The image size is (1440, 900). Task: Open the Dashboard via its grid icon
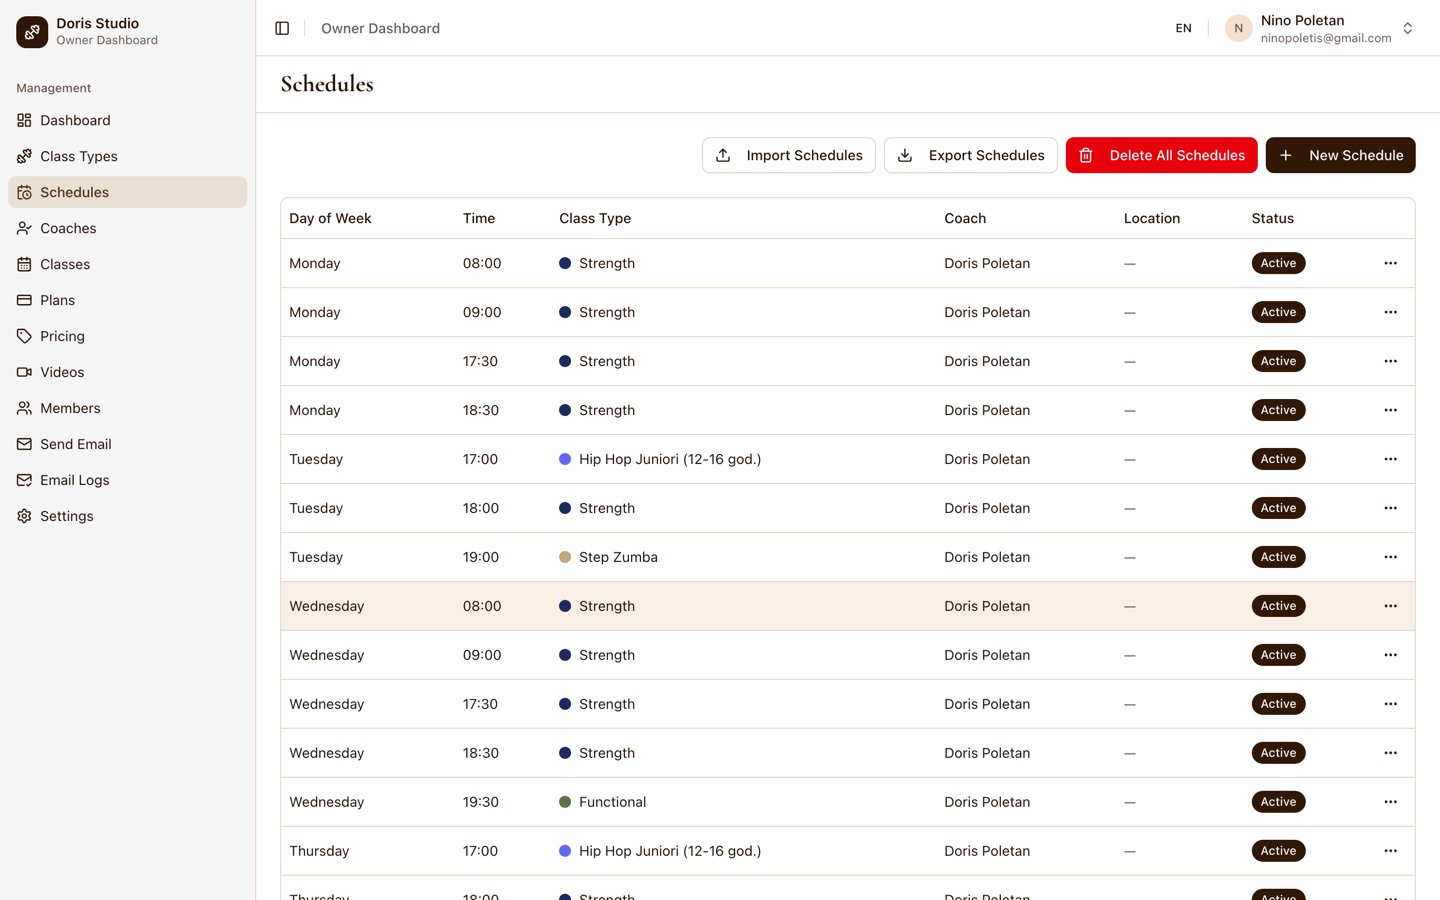coord(24,120)
